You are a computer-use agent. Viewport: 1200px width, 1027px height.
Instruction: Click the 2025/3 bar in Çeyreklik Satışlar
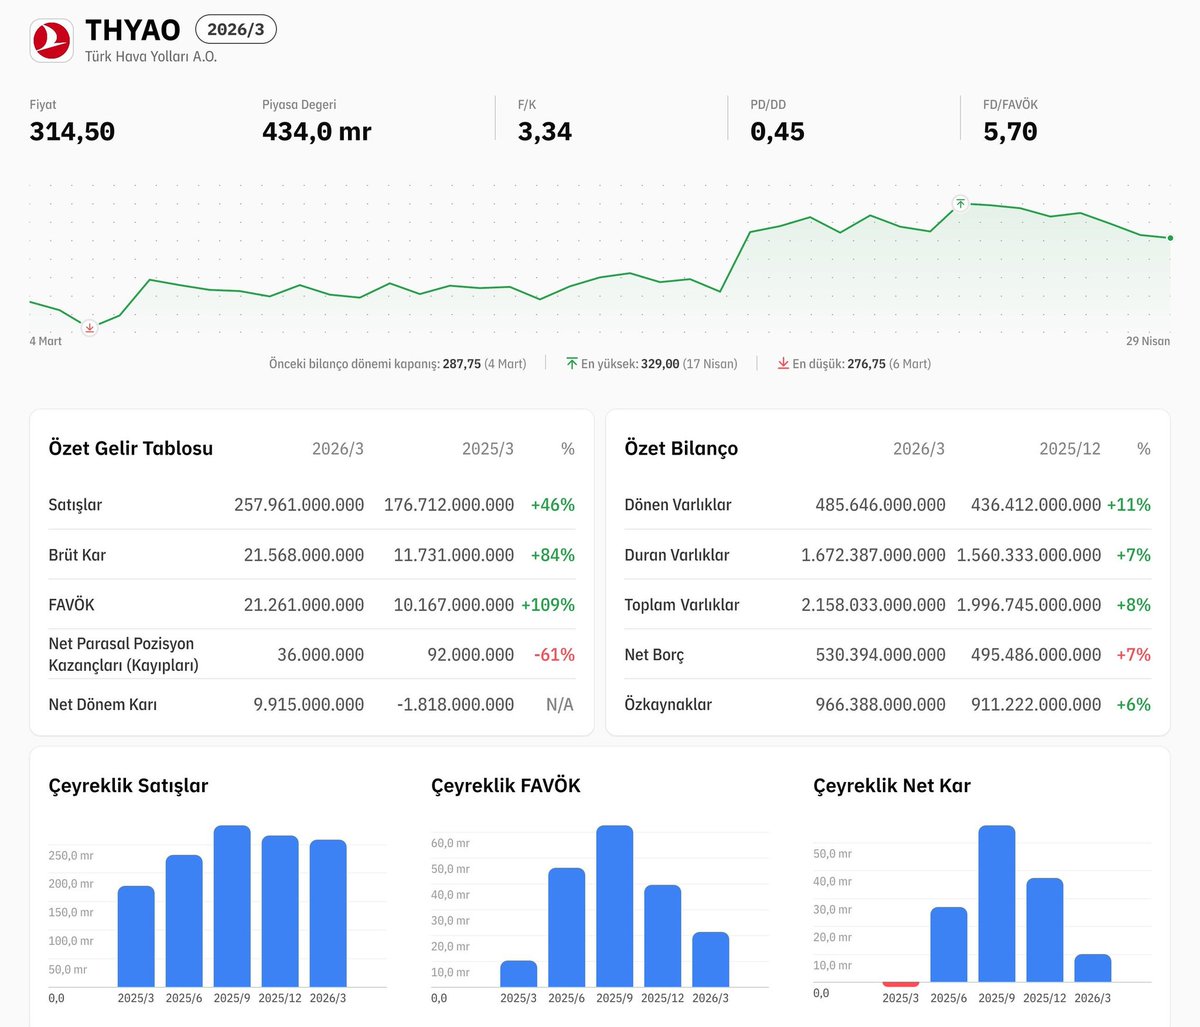click(136, 935)
